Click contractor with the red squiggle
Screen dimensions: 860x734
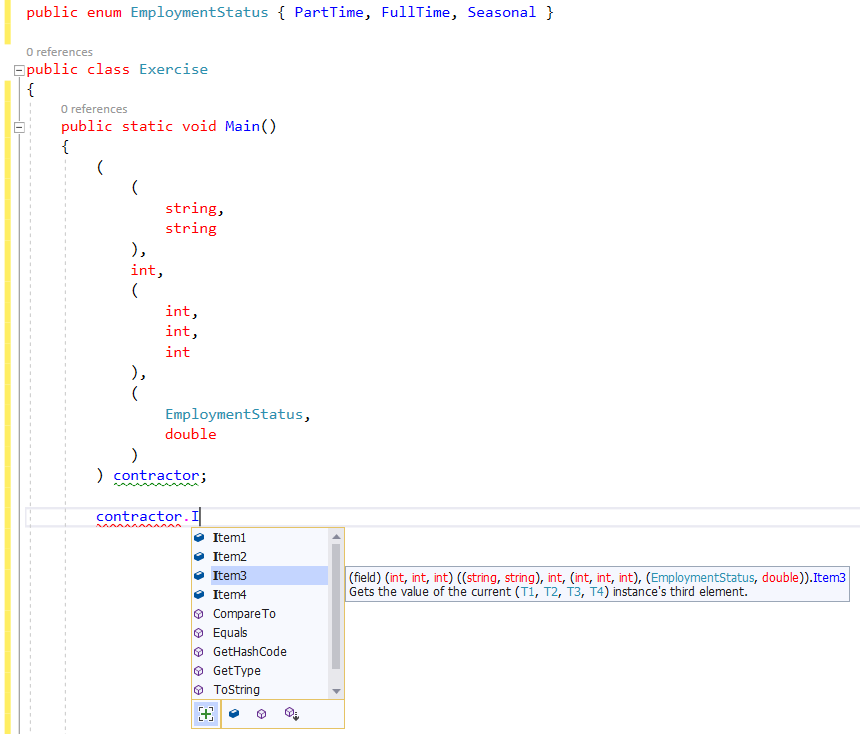(x=139, y=517)
